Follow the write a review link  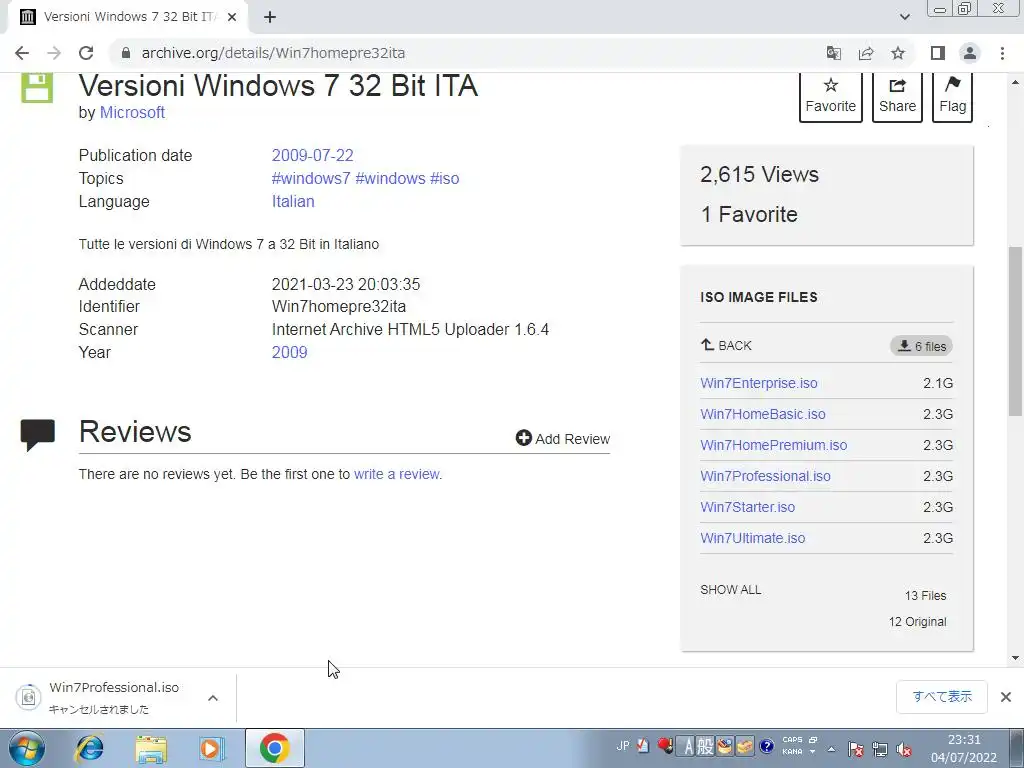tap(396, 474)
